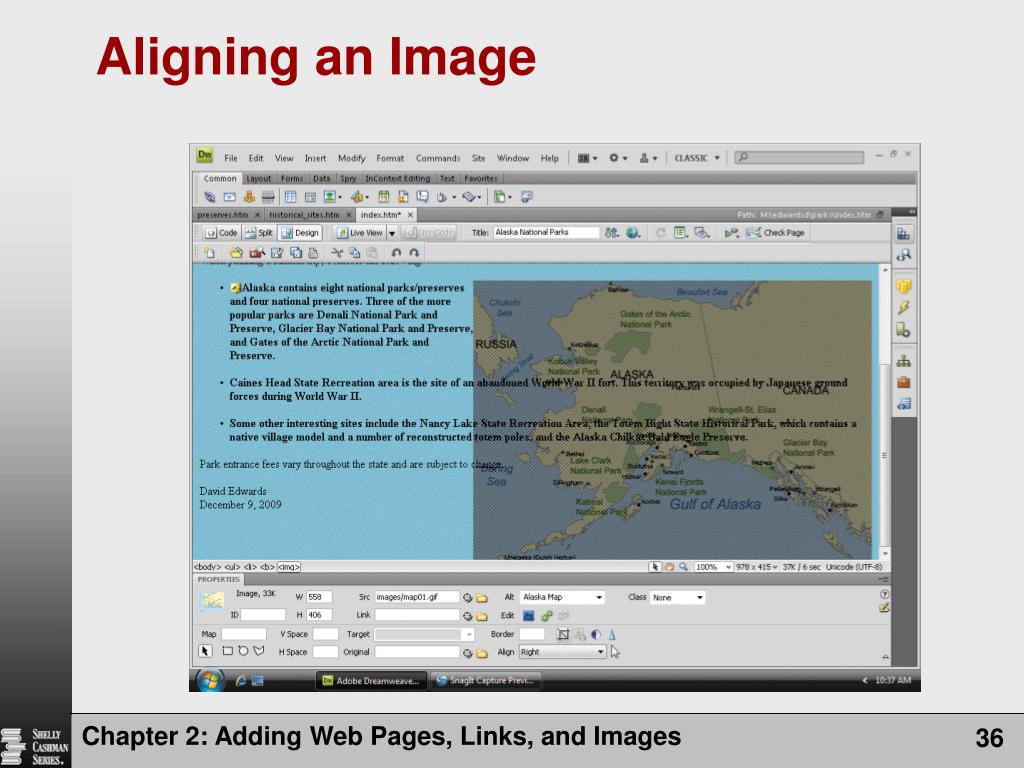1024x768 pixels.
Task: Click the Check Page button
Action: pyautogui.click(x=776, y=232)
